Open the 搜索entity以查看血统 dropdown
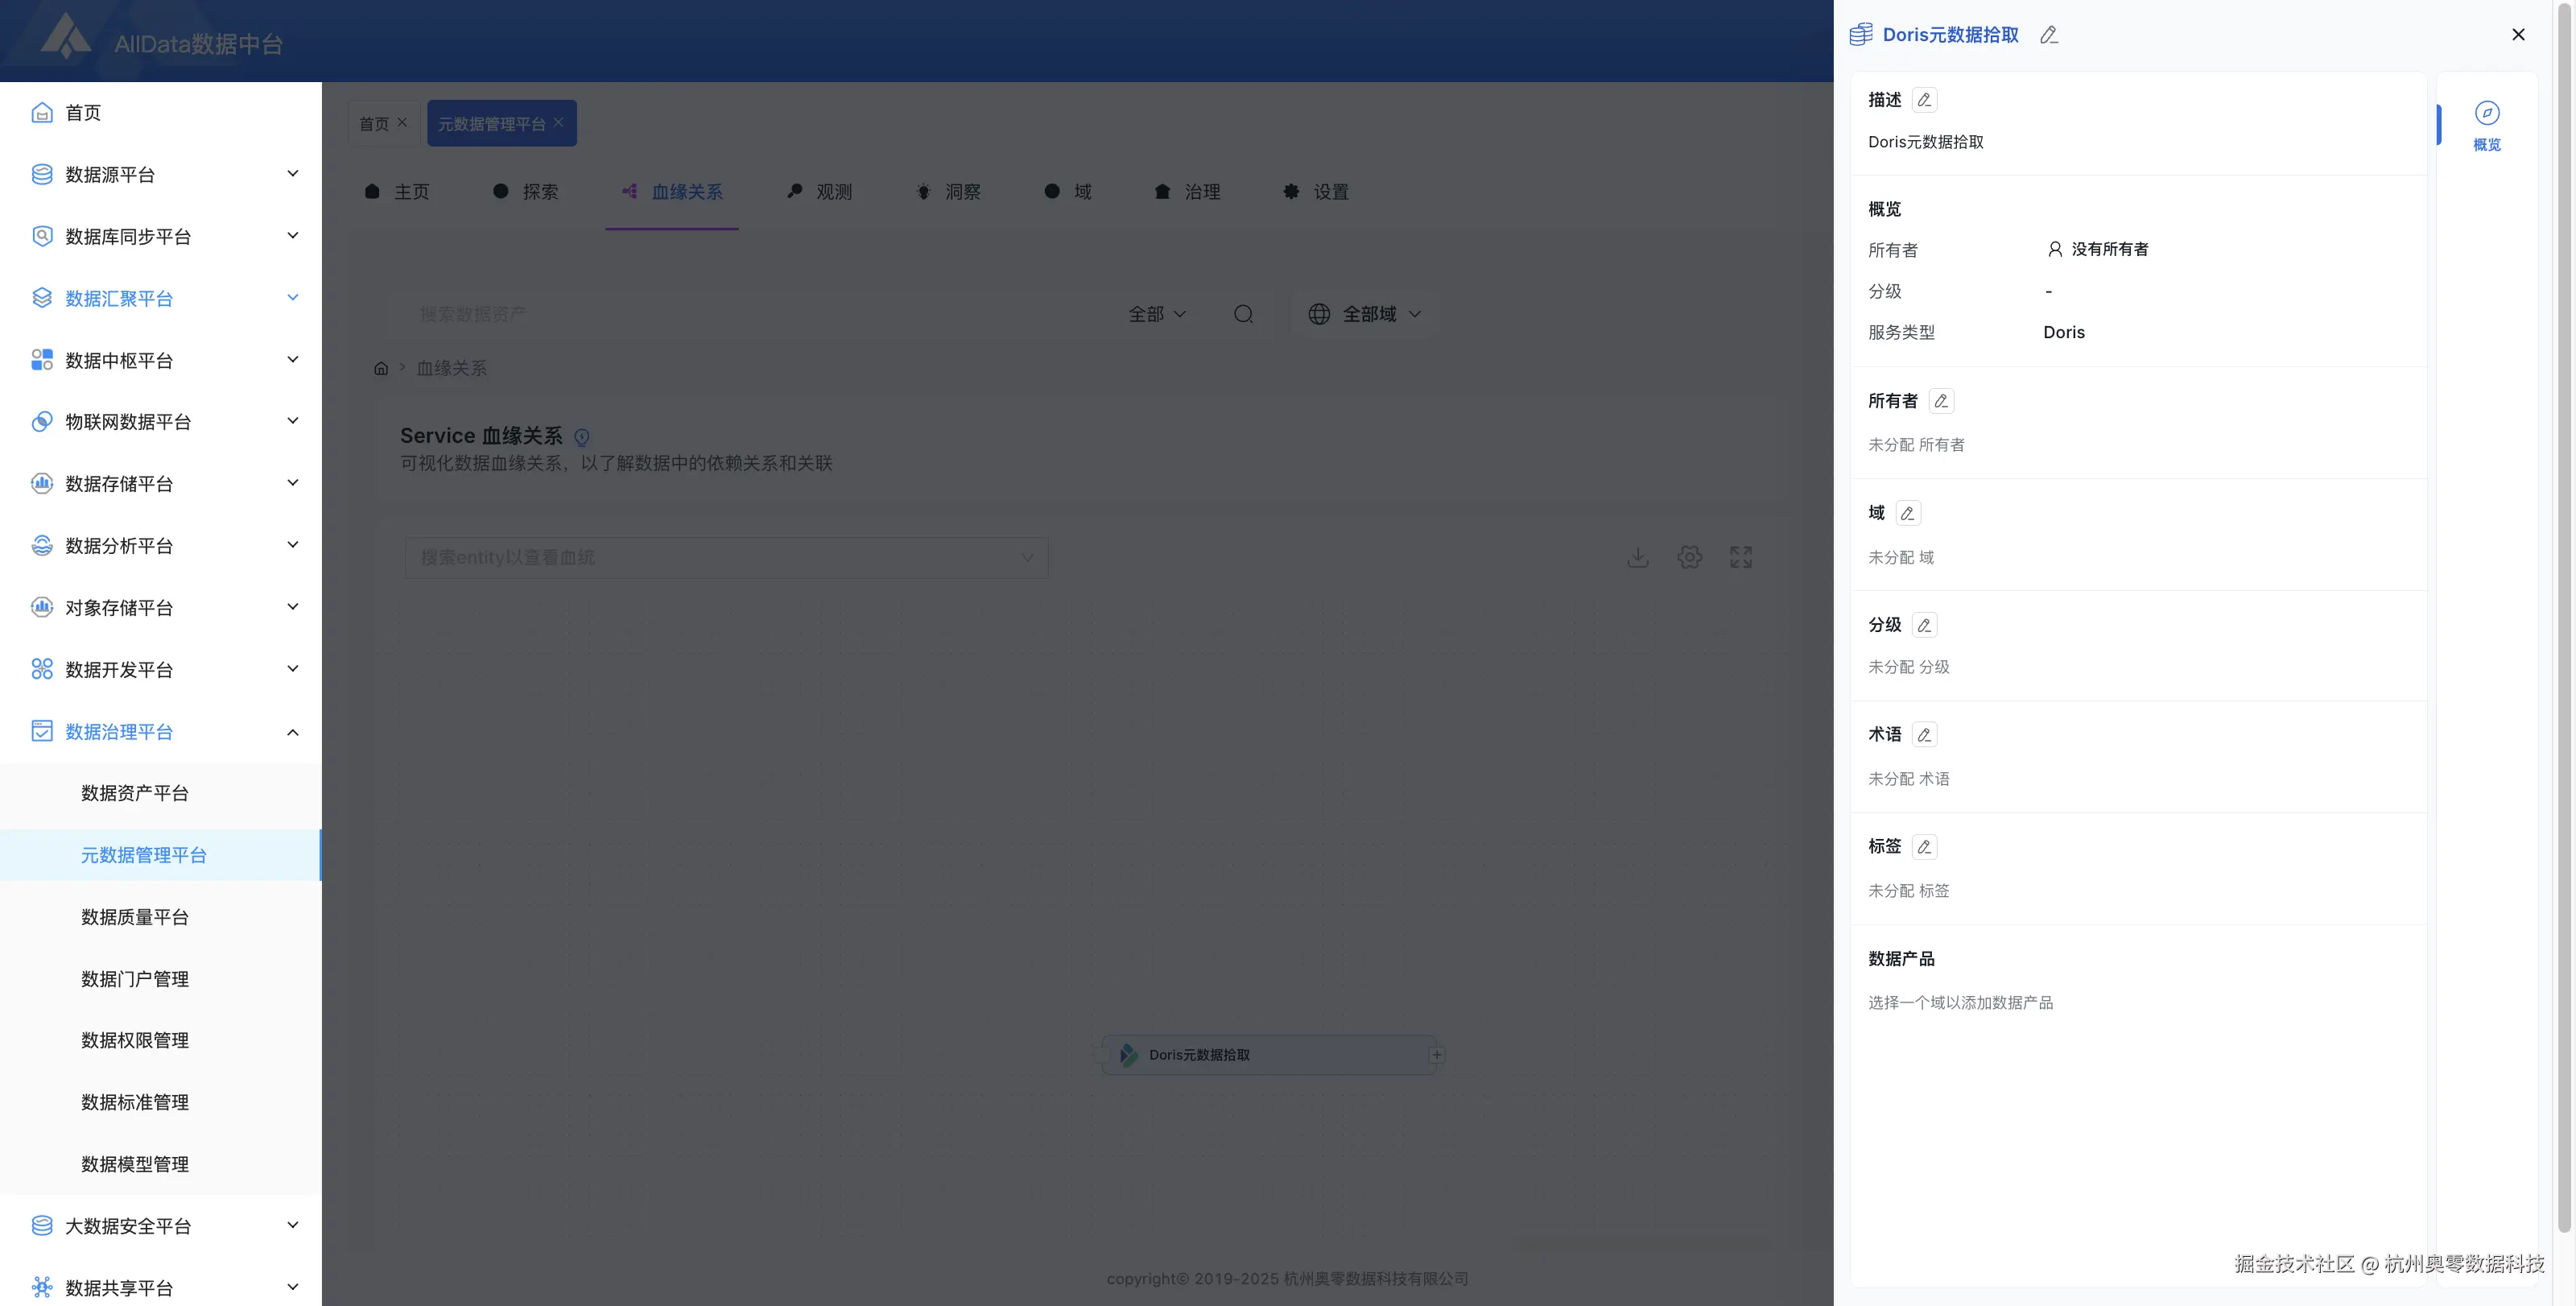The height and width of the screenshot is (1306, 2576). tap(725, 557)
